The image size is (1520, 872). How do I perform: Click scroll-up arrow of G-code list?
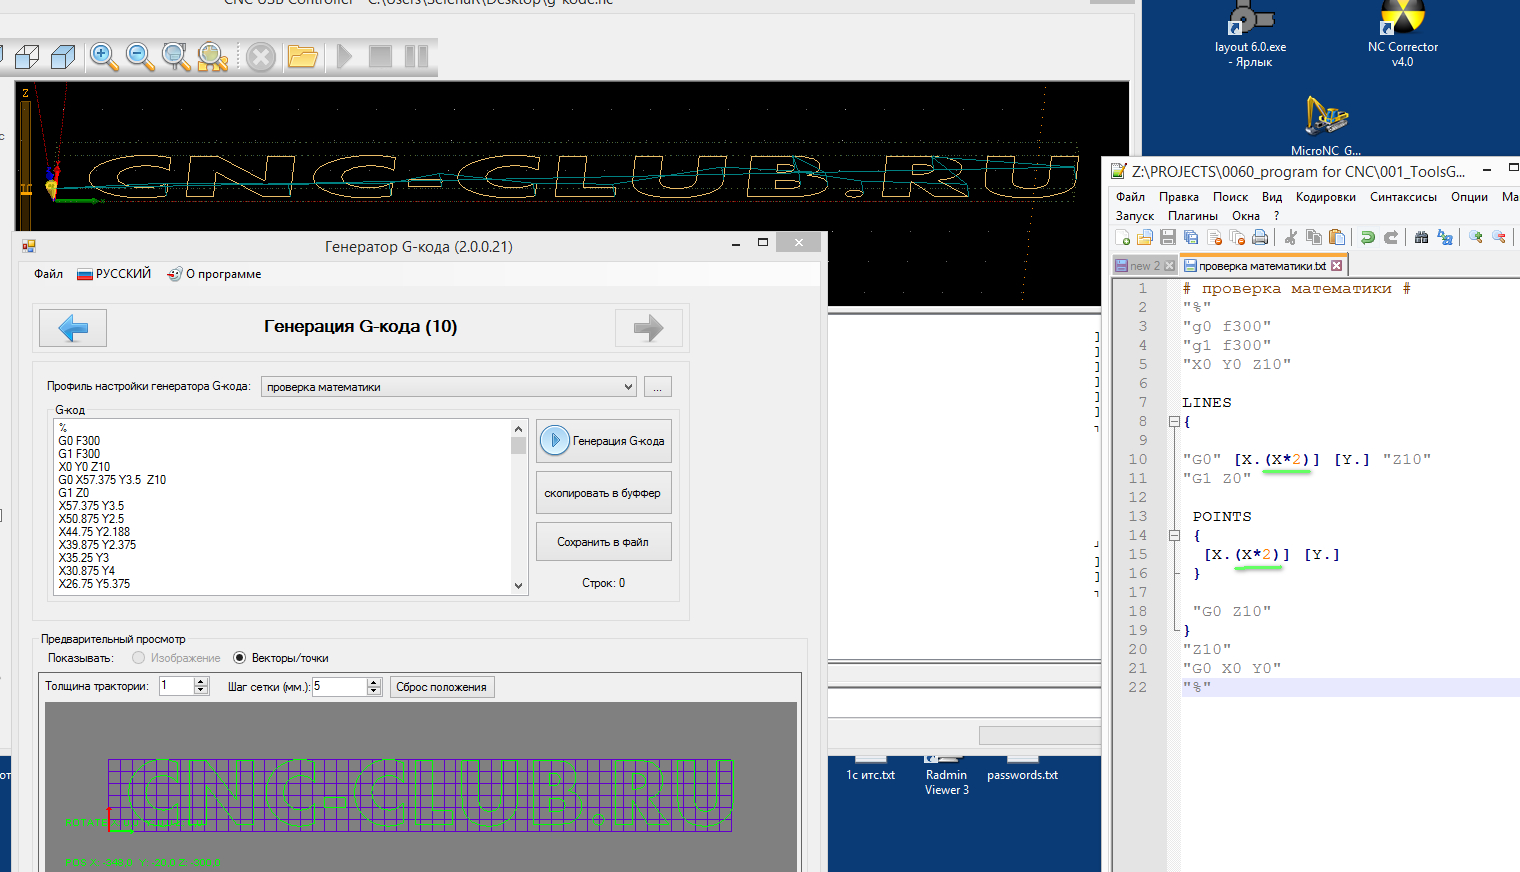tap(518, 429)
